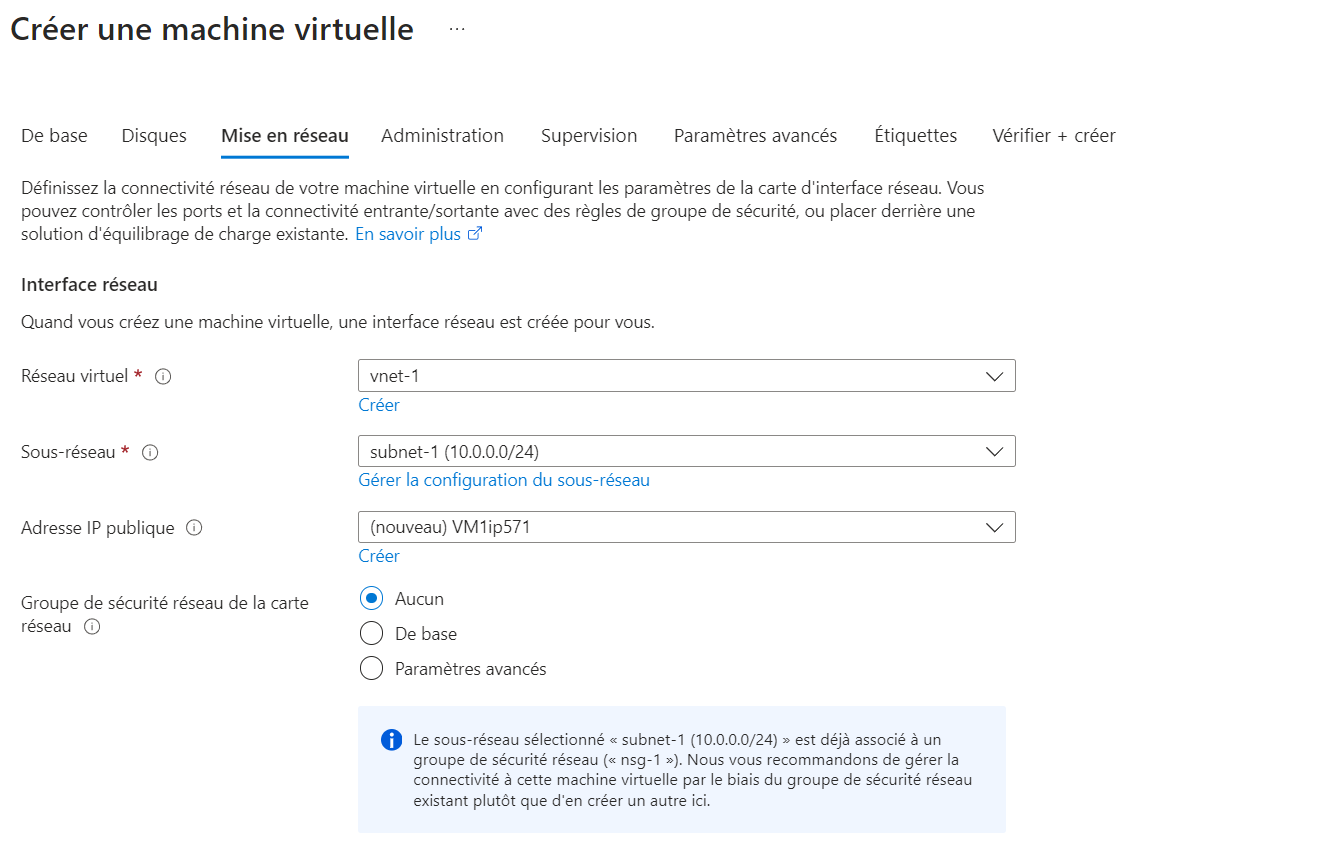Click info icon next to Réseau virtuel
The width and height of the screenshot is (1320, 856).
[x=163, y=377]
